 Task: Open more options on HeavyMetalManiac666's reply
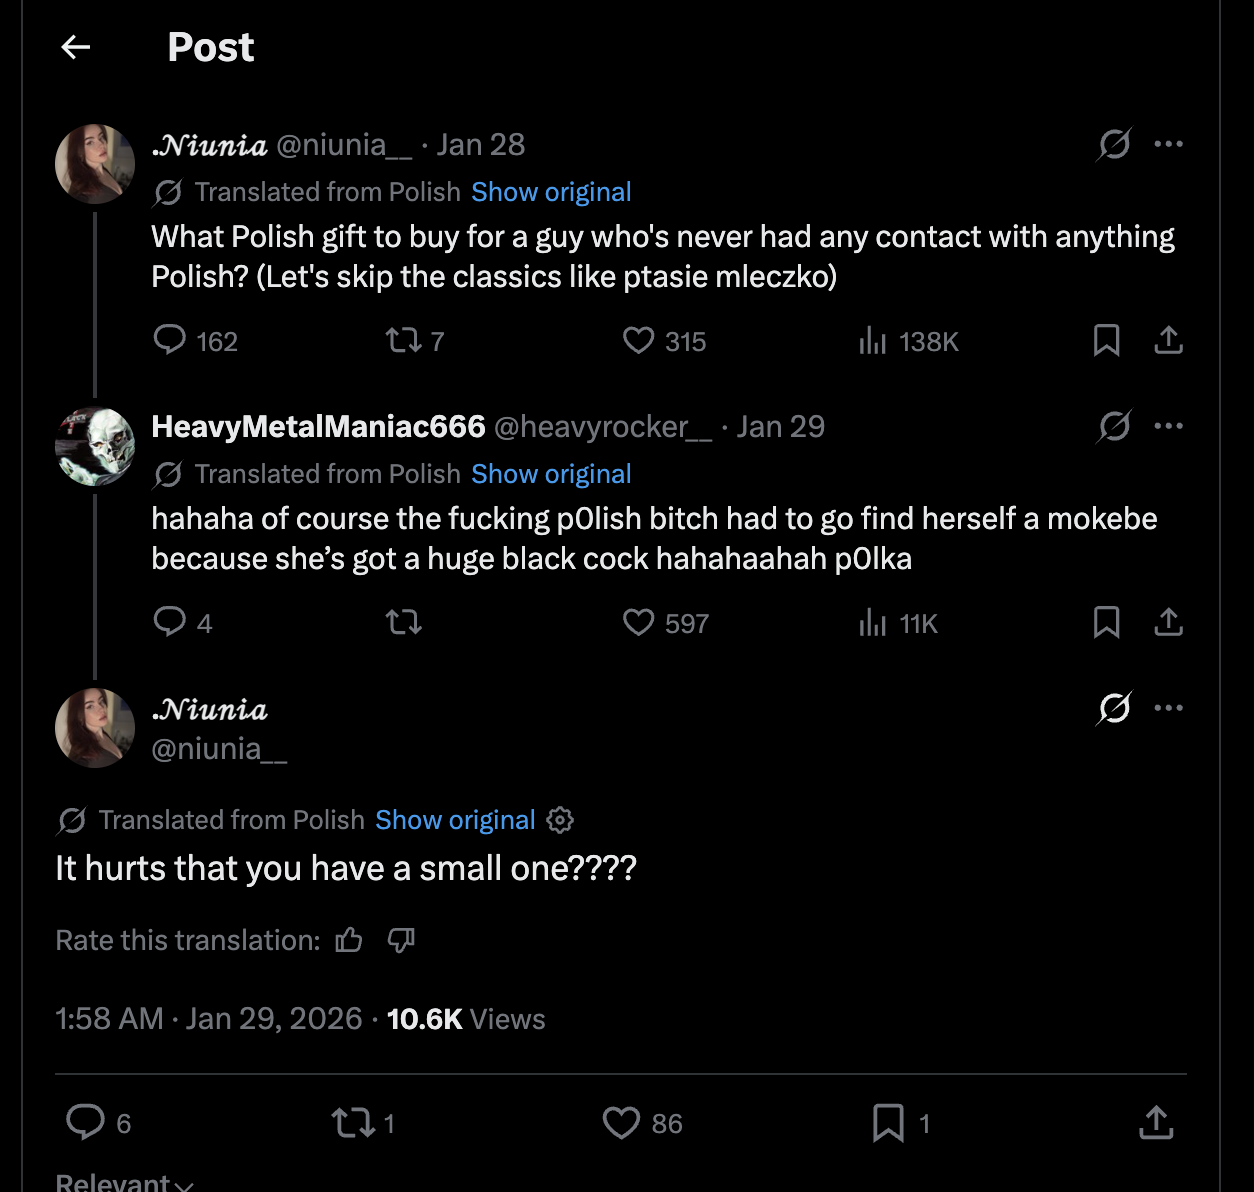[1168, 426]
